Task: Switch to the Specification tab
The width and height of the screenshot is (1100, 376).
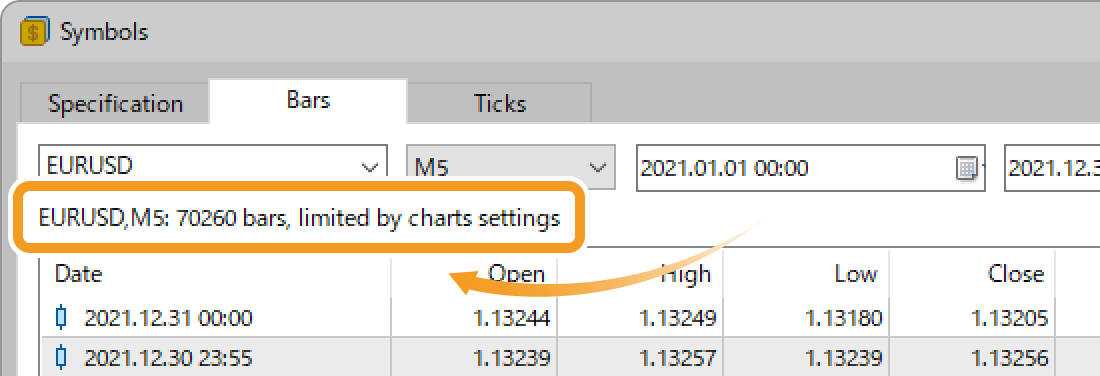Action: coord(115,103)
